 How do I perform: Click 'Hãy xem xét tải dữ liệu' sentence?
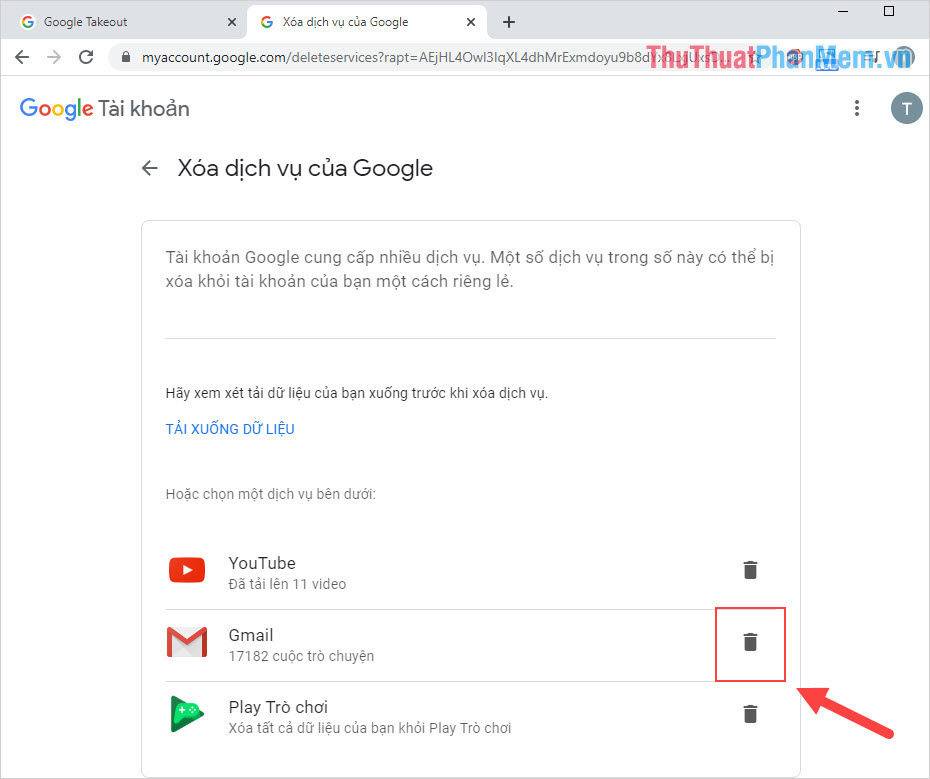356,393
